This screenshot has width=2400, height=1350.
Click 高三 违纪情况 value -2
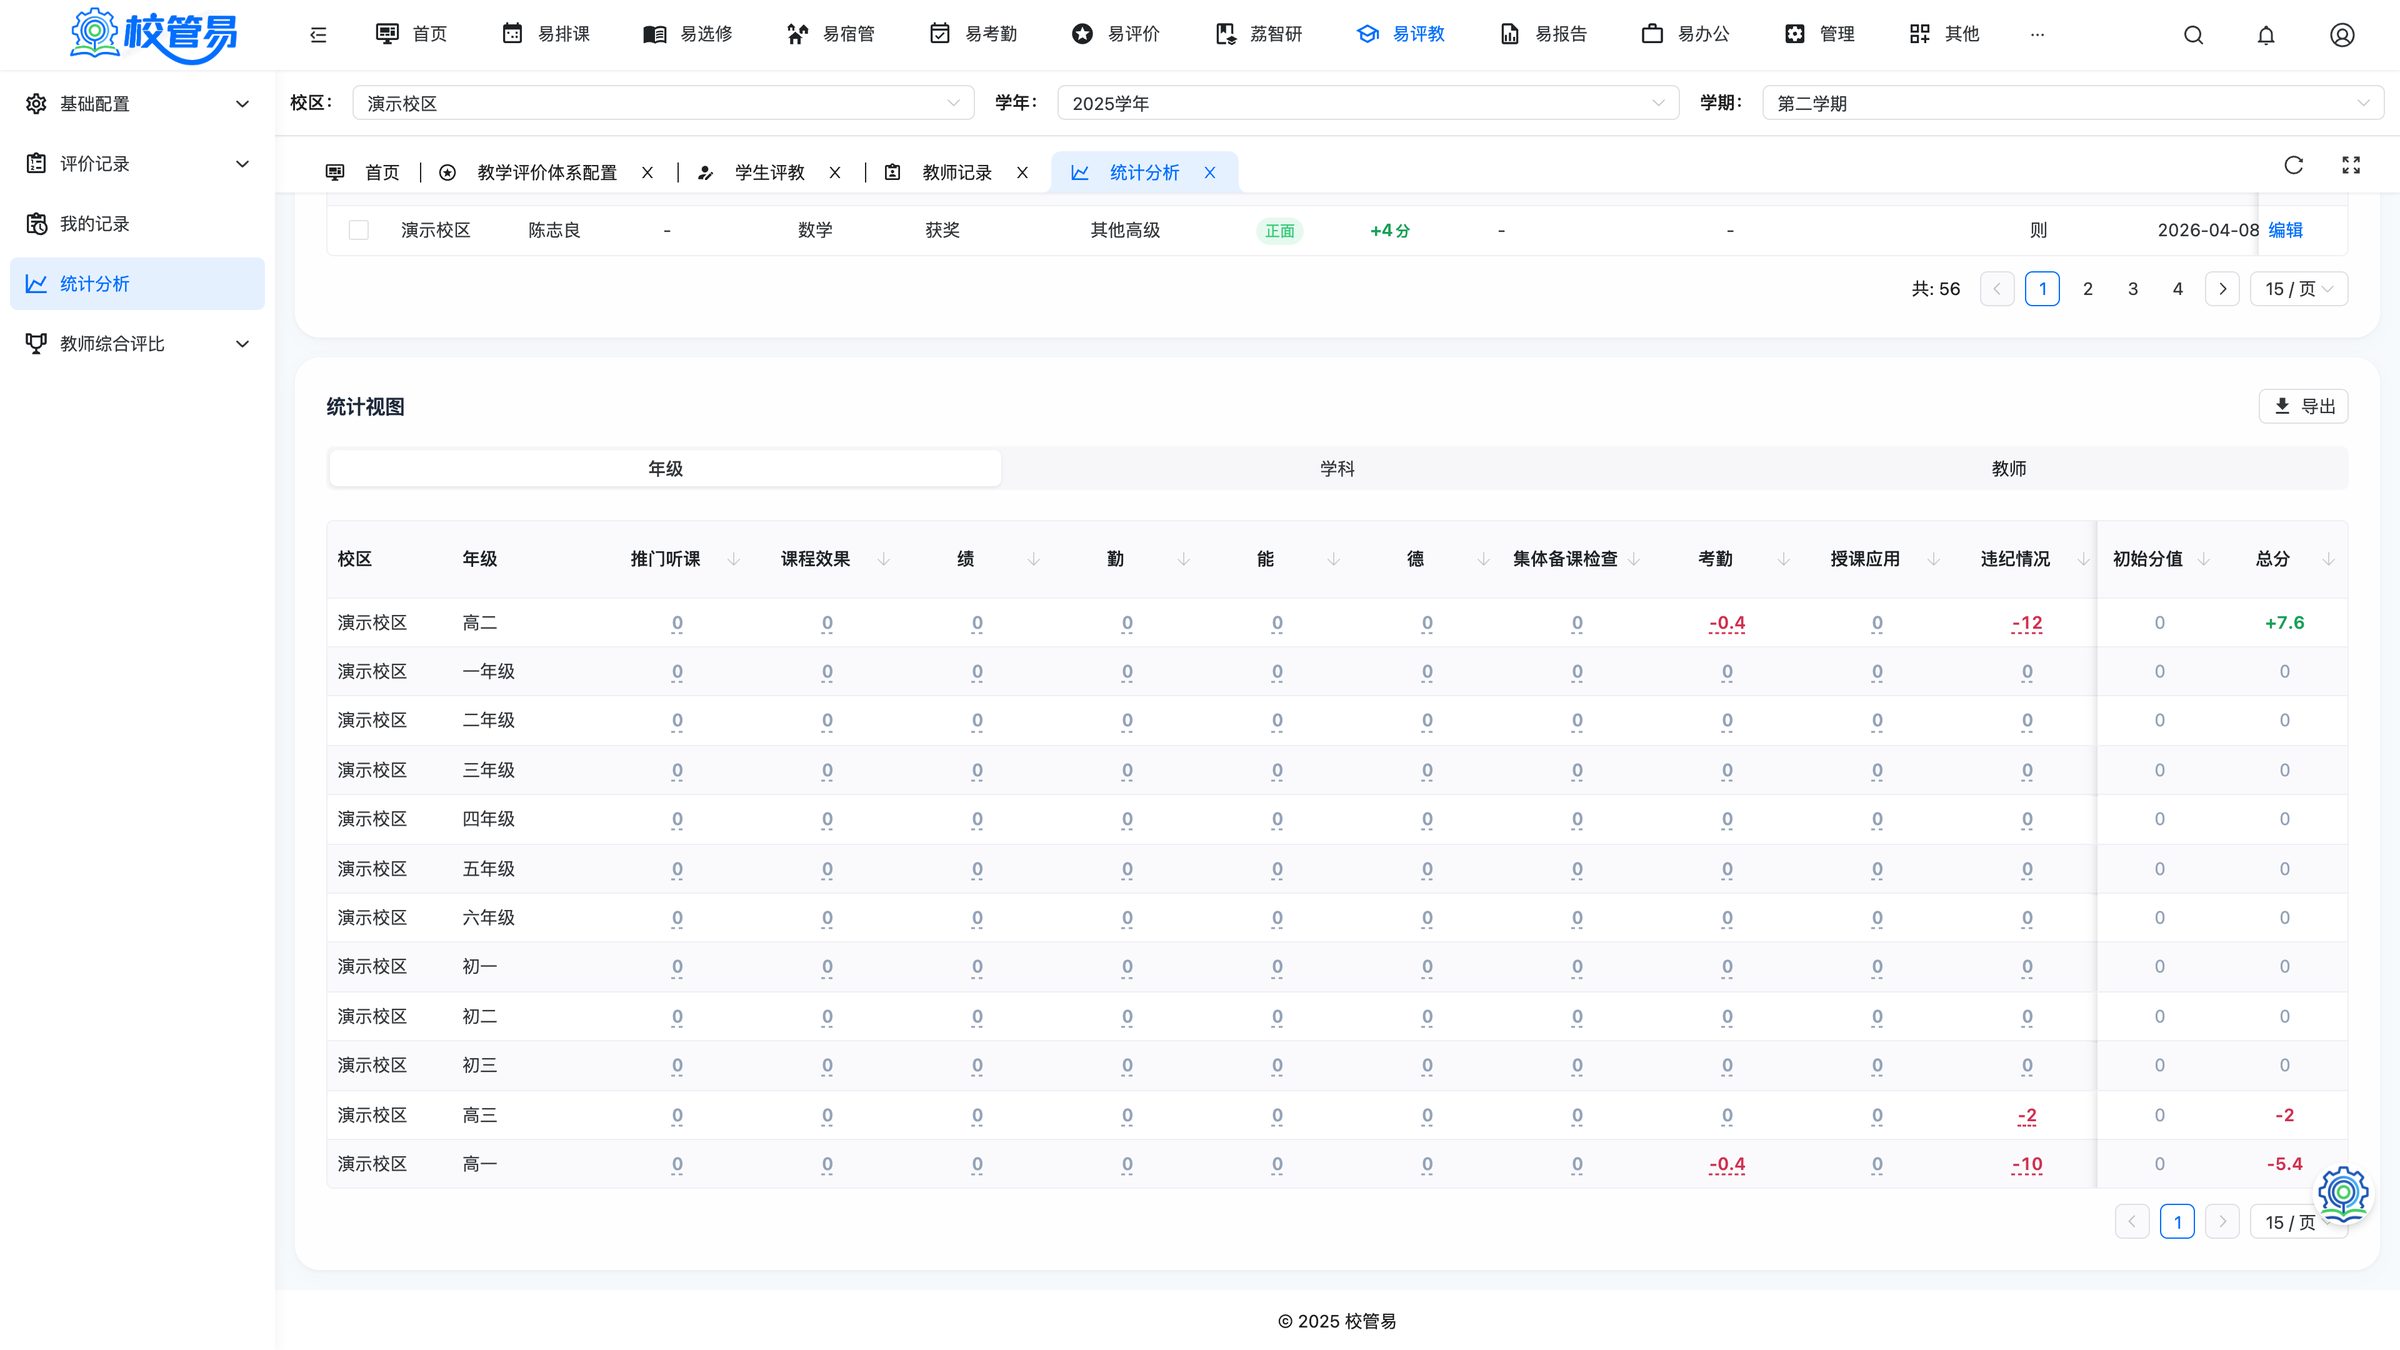click(2027, 1115)
